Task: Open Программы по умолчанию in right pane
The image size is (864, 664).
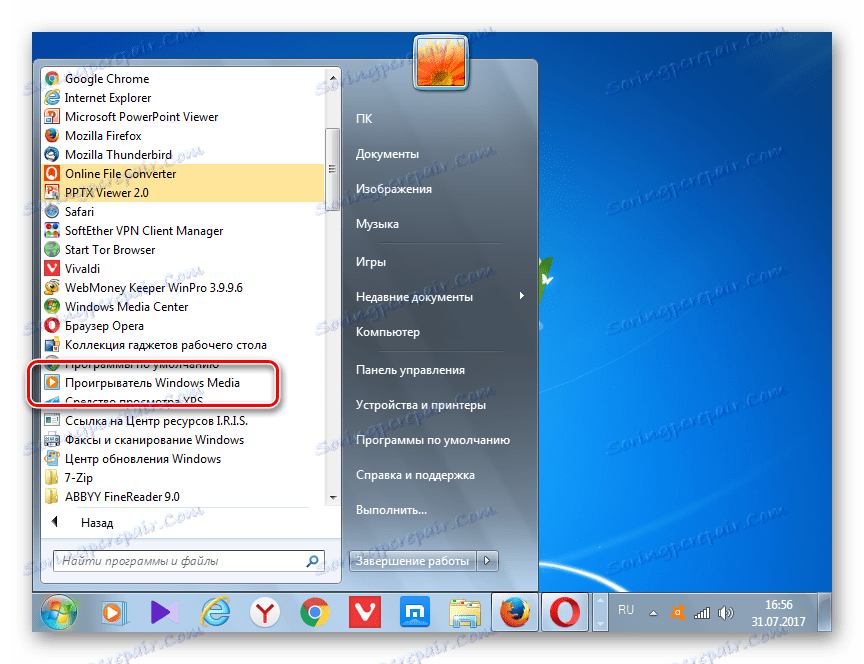Action: [x=433, y=440]
